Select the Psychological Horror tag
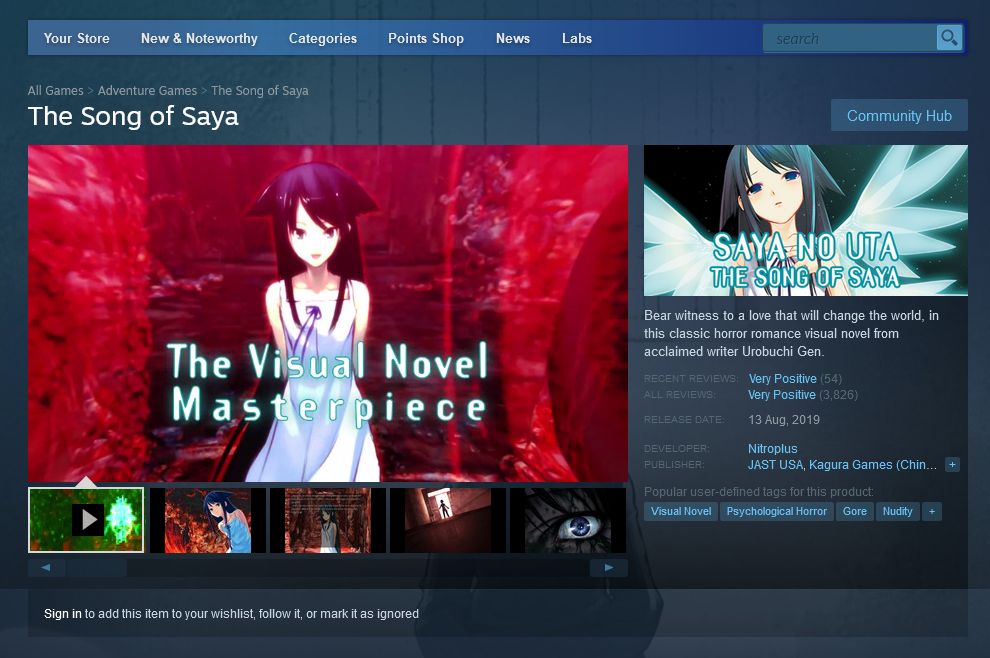 tap(777, 511)
